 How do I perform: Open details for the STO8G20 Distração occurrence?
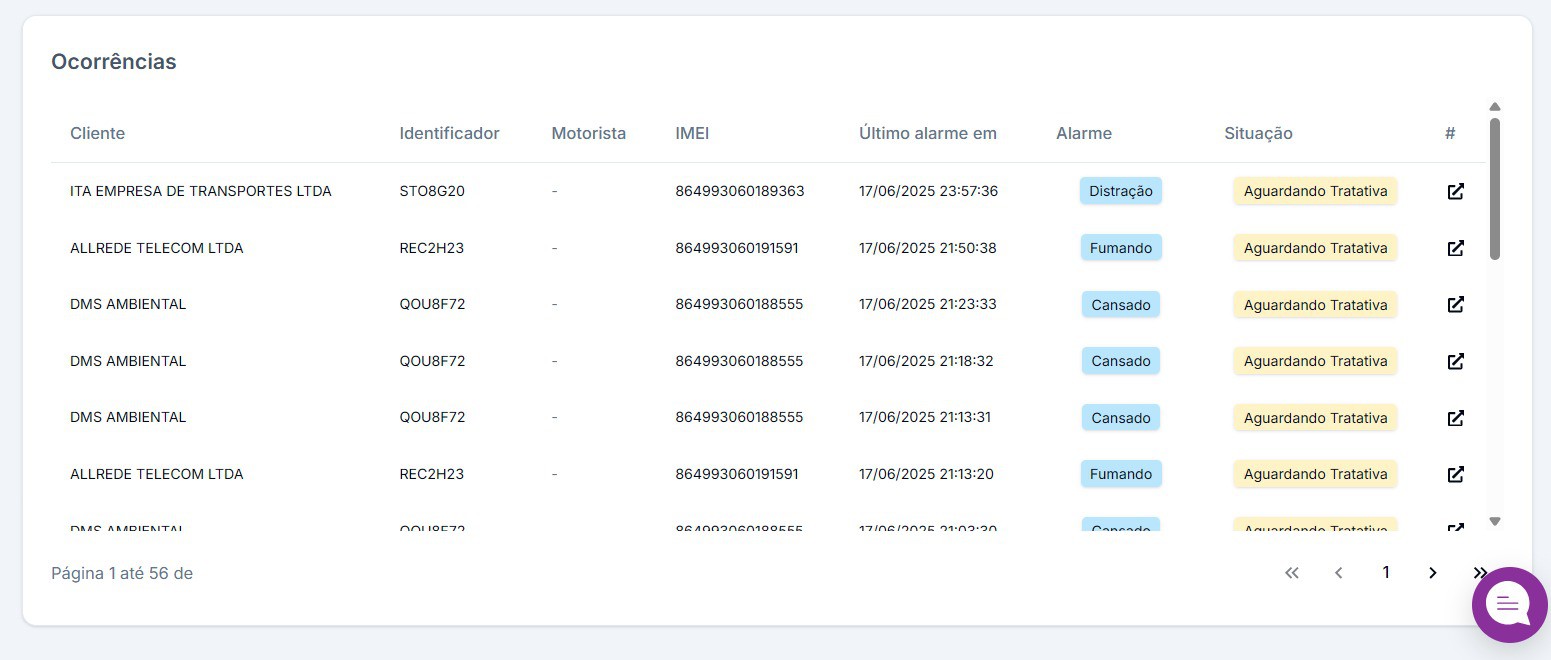1456,191
